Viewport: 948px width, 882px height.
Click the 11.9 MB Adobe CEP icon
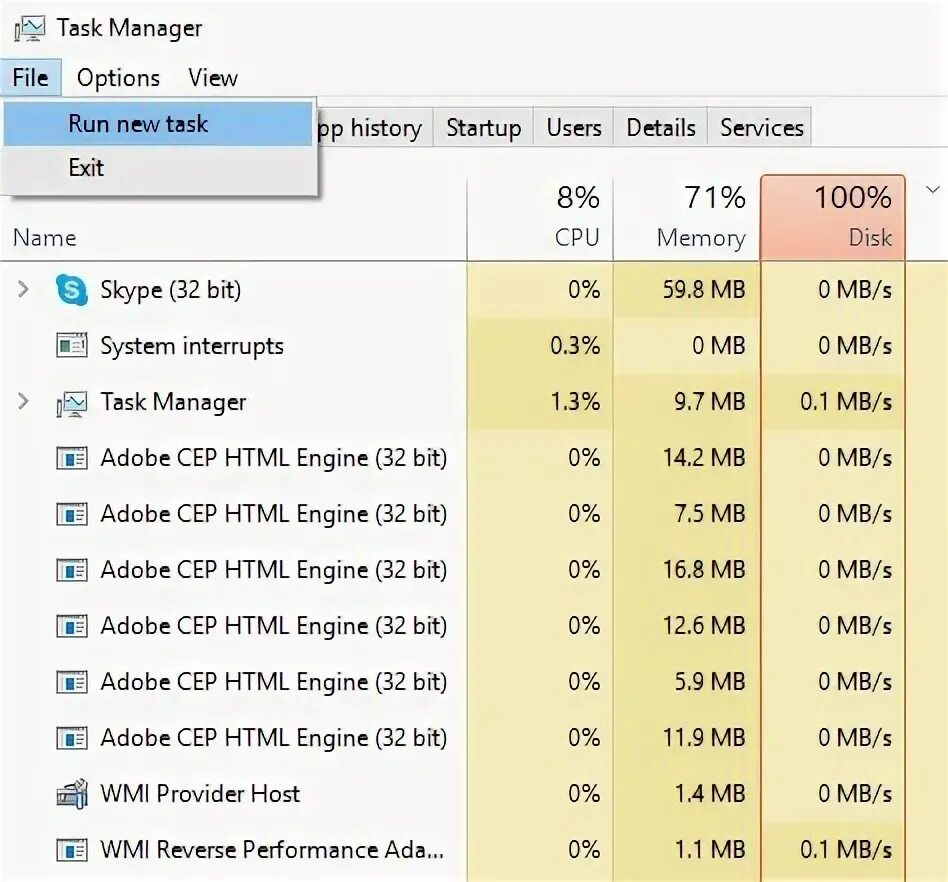tap(72, 738)
